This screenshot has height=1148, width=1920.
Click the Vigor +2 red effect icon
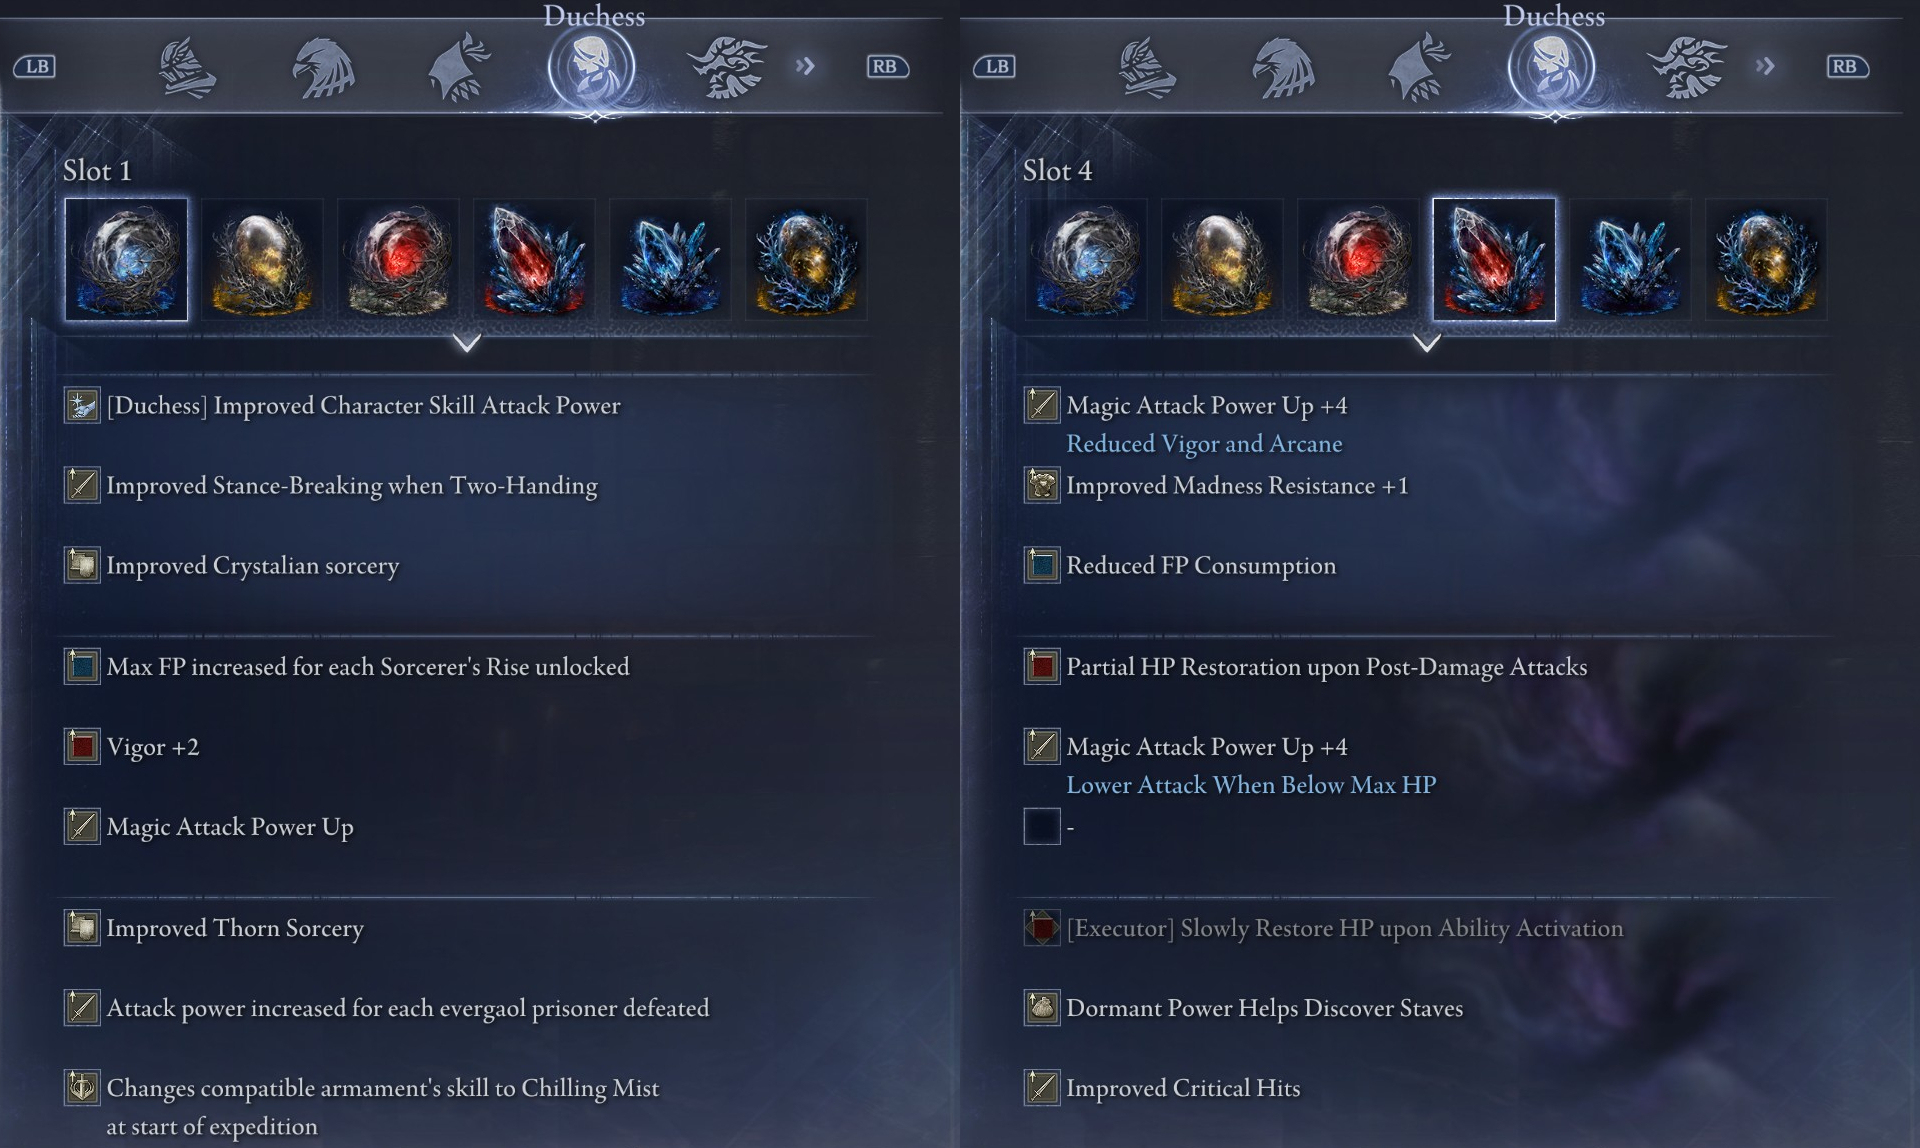pos(82,746)
